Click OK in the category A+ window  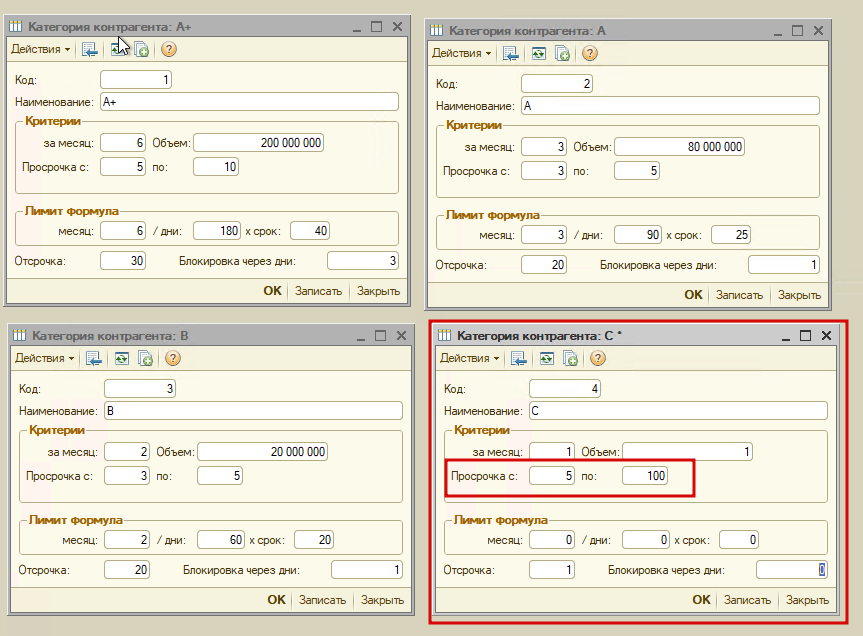tap(272, 291)
